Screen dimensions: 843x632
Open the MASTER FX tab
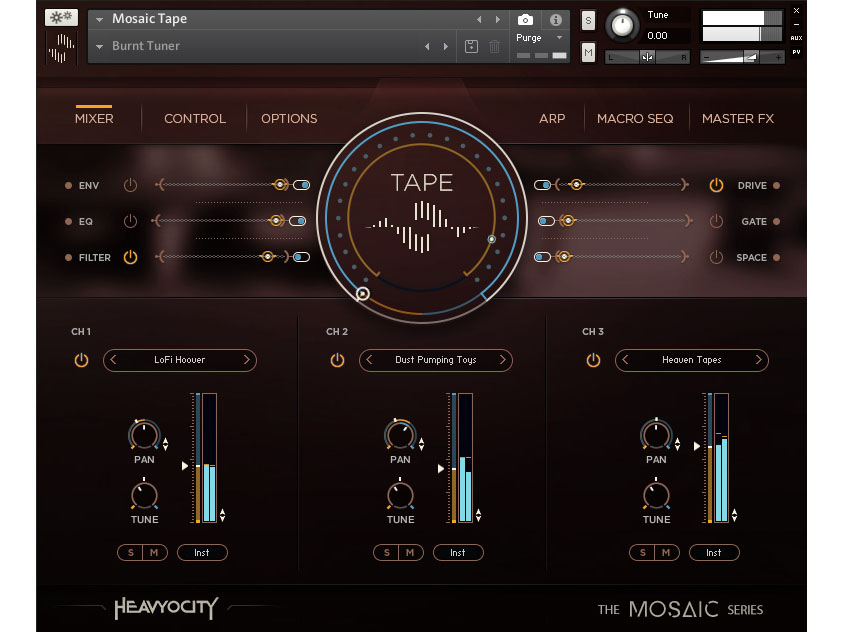coord(738,118)
